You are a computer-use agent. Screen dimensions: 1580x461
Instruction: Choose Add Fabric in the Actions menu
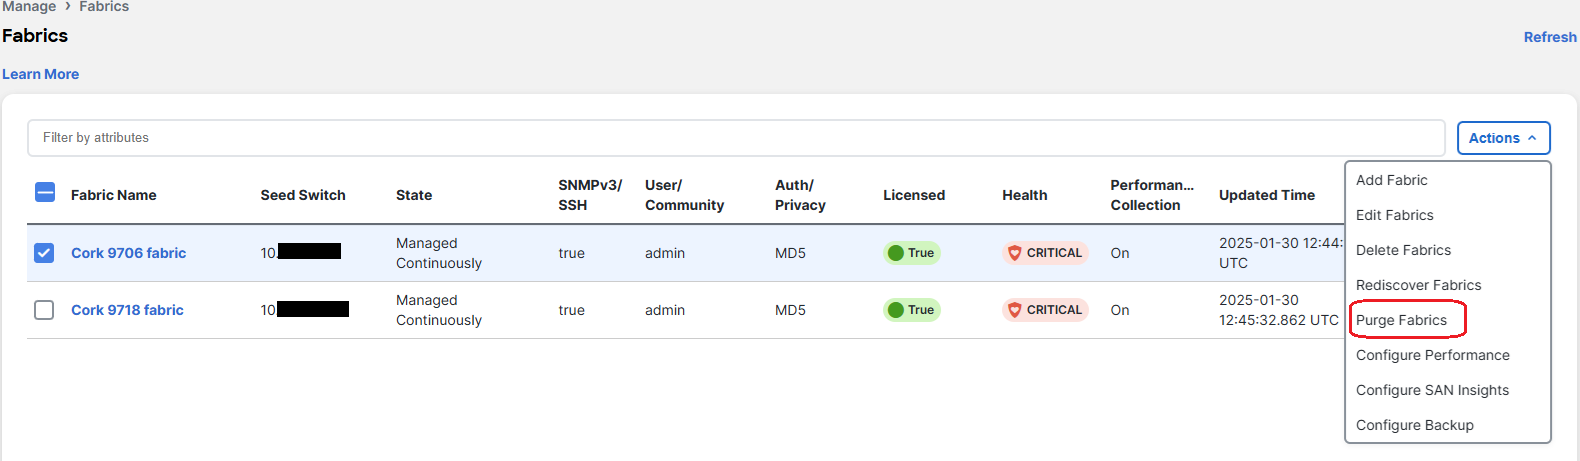coord(1391,180)
